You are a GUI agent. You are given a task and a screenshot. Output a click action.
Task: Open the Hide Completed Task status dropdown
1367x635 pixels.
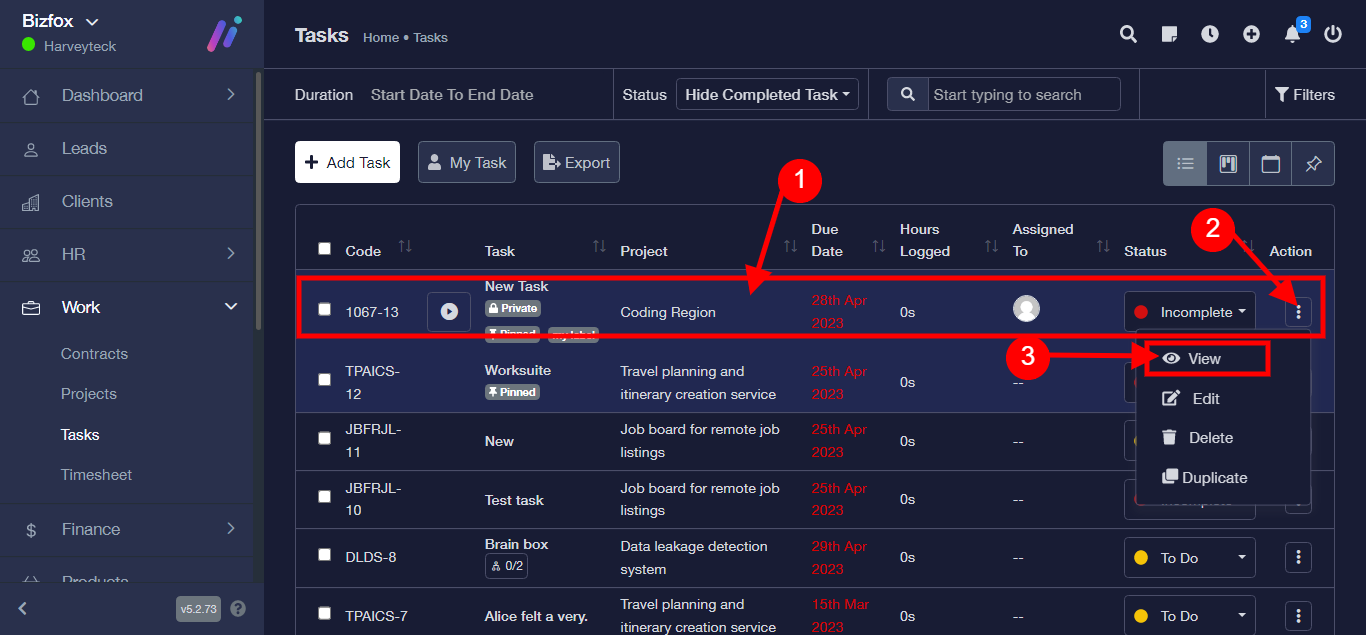tap(767, 95)
